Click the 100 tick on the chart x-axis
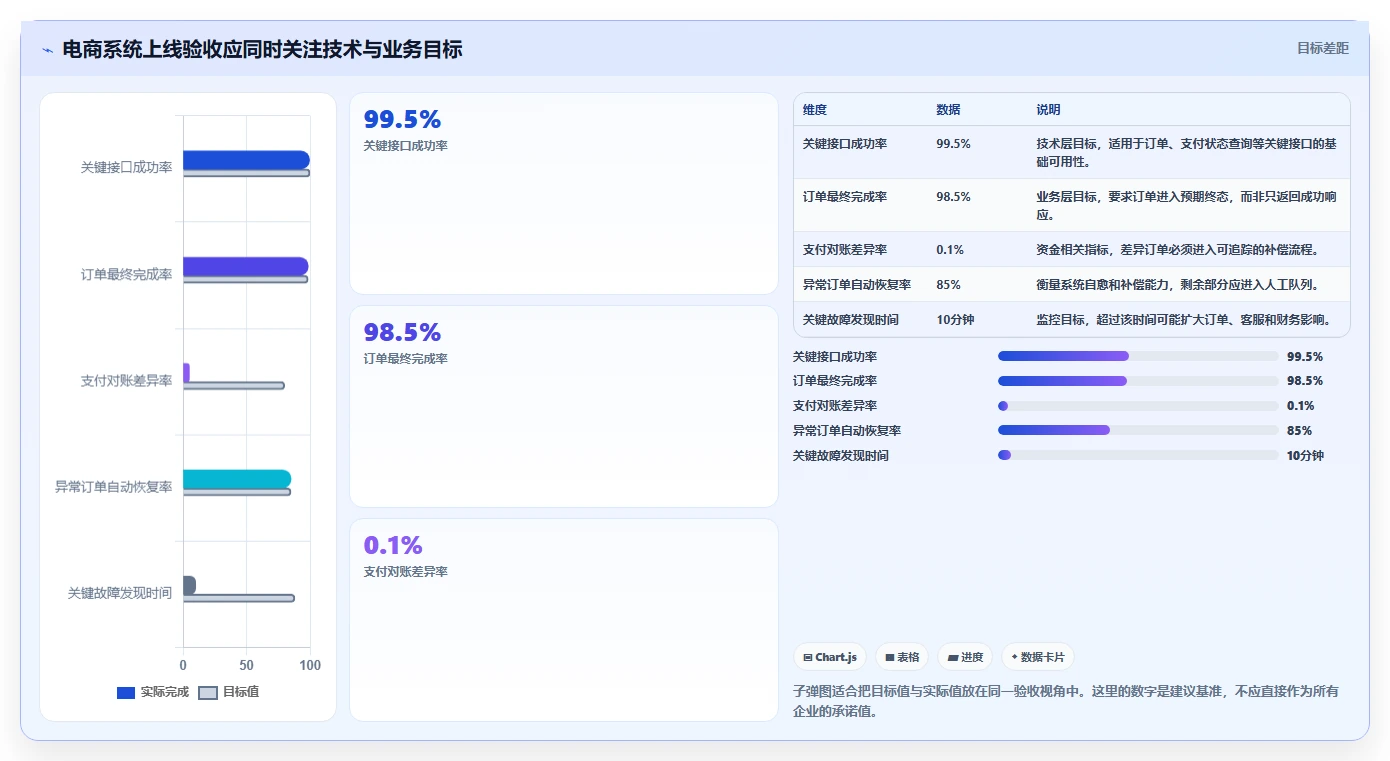Viewport: 1390px width, 761px height. pyautogui.click(x=310, y=665)
